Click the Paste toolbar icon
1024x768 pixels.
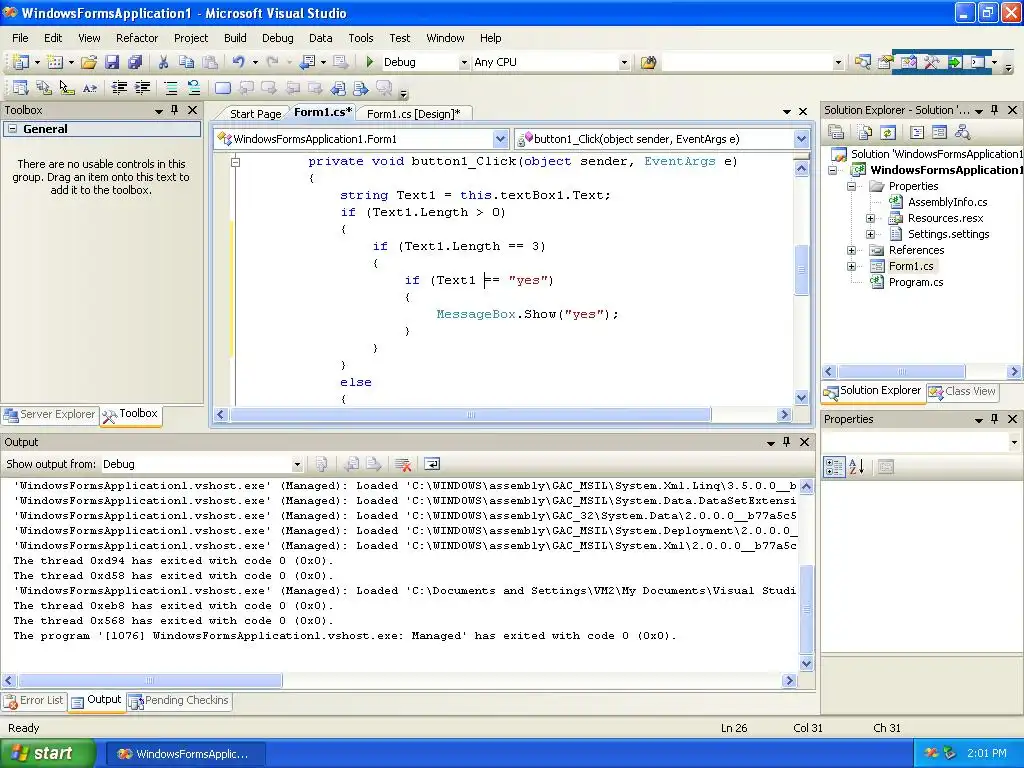[210, 62]
